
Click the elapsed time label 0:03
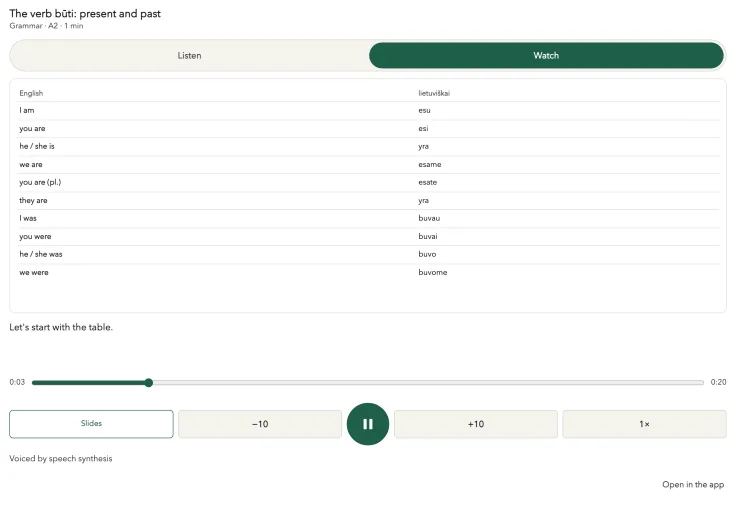tap(17, 382)
